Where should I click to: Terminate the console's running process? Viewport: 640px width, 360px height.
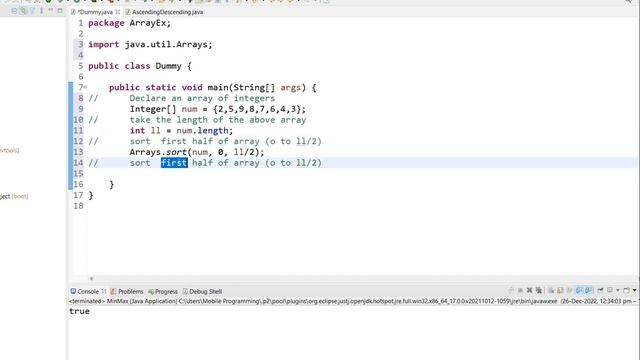pos(520,290)
